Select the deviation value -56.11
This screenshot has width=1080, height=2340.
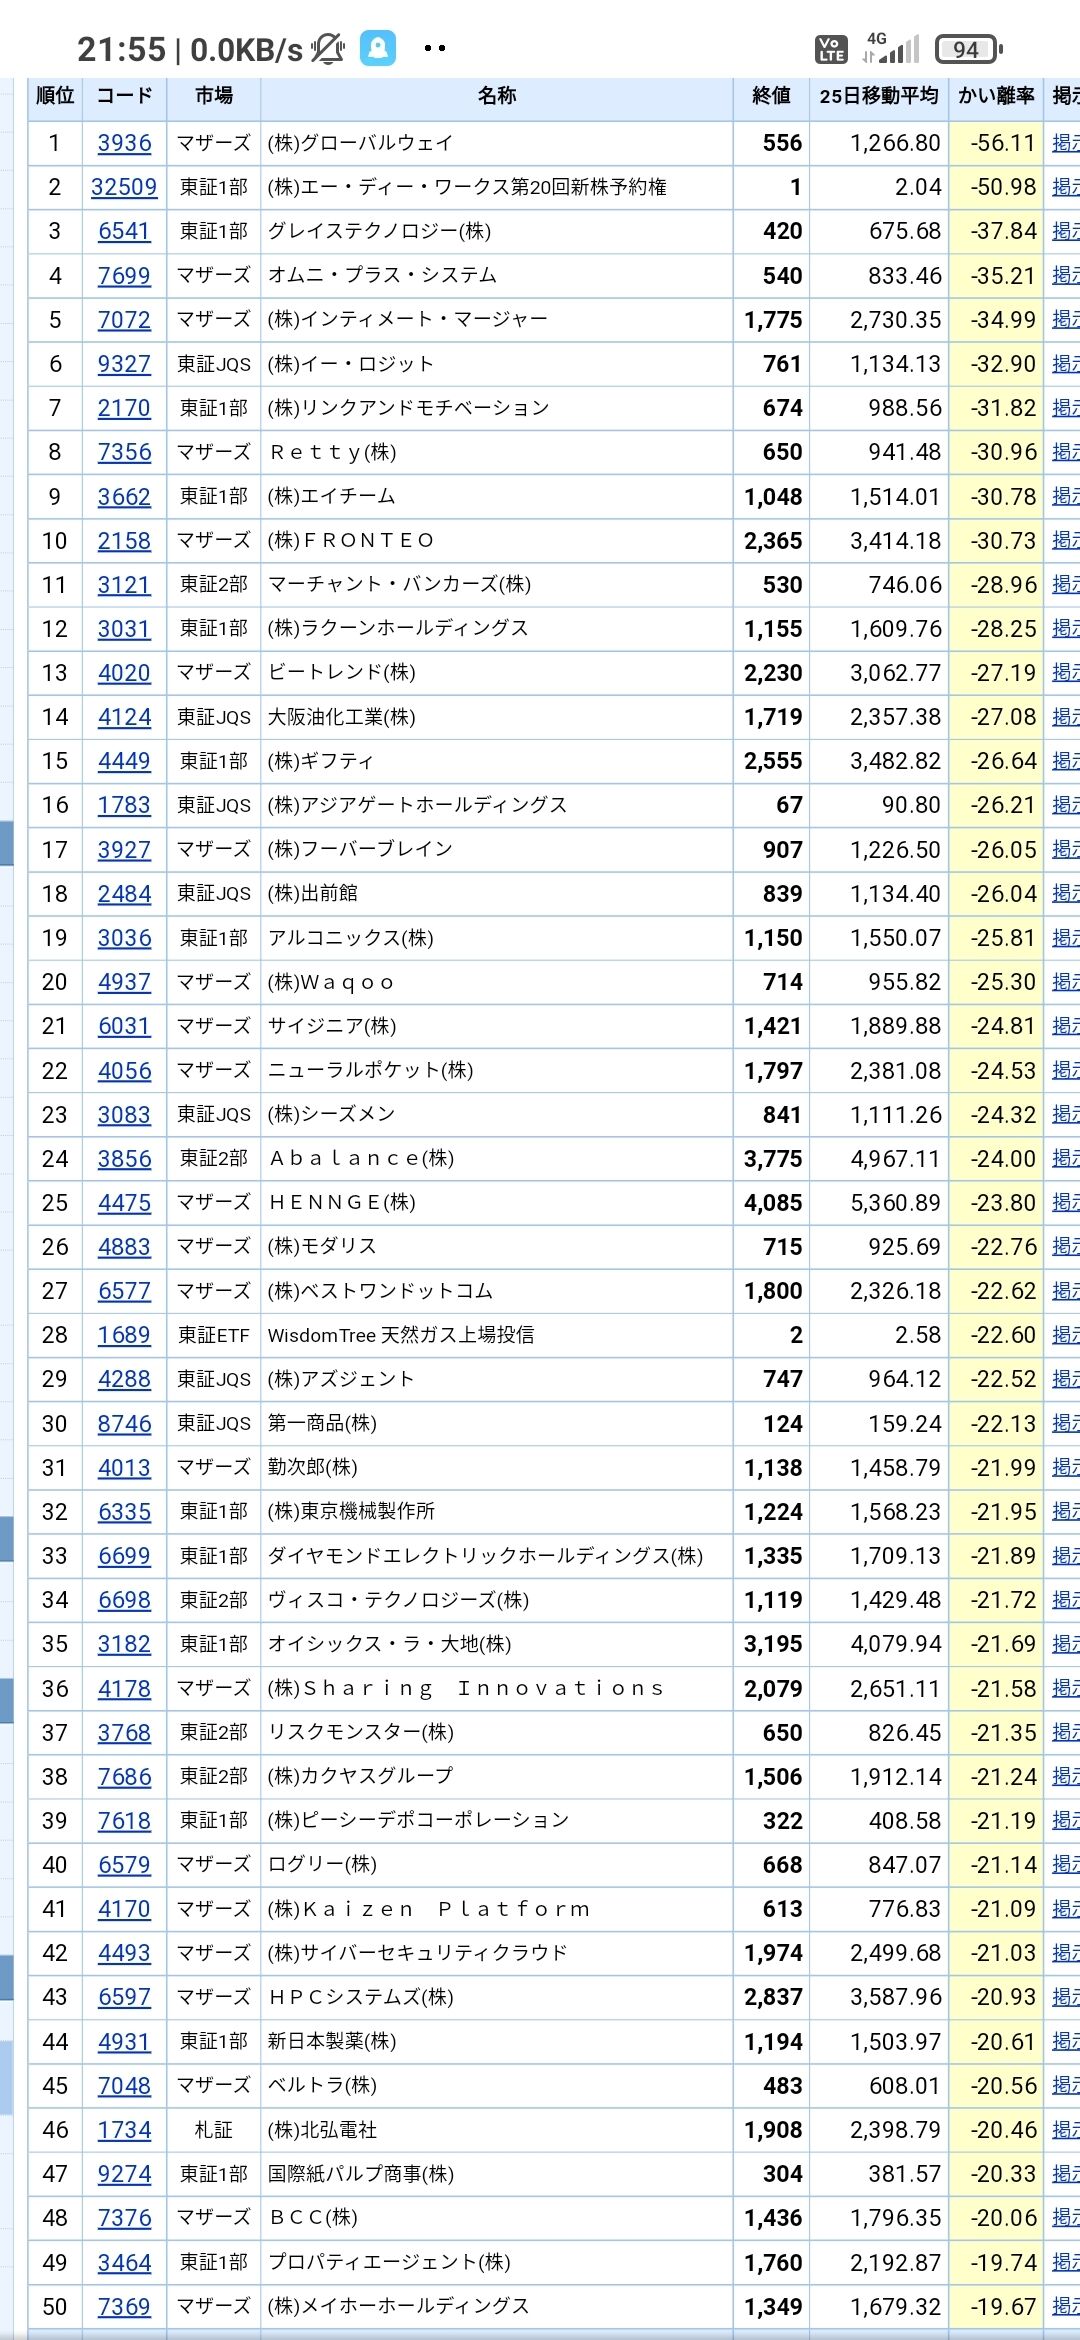click(x=1003, y=143)
